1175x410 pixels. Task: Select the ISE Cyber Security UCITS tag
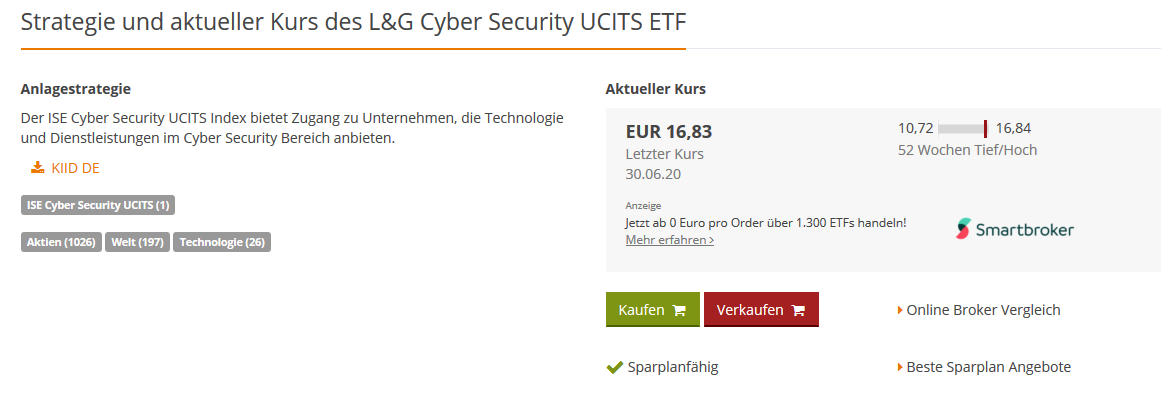[98, 205]
